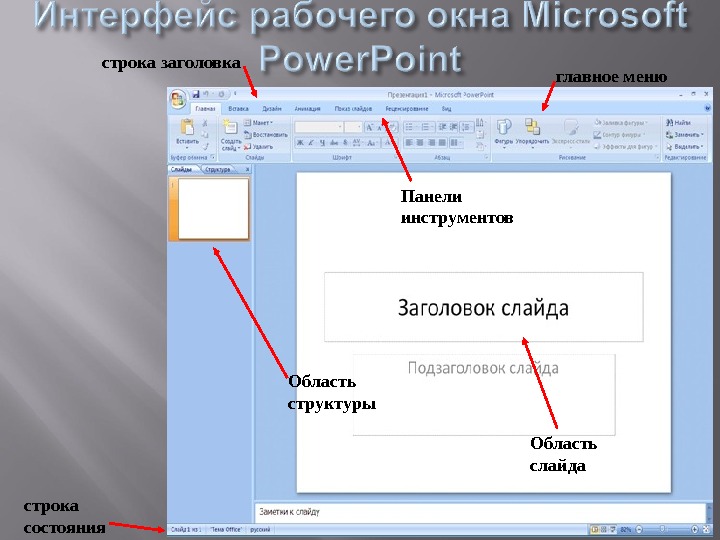Expand the Макет layout dropdown
Viewport: 720px width, 540px height.
pos(258,123)
